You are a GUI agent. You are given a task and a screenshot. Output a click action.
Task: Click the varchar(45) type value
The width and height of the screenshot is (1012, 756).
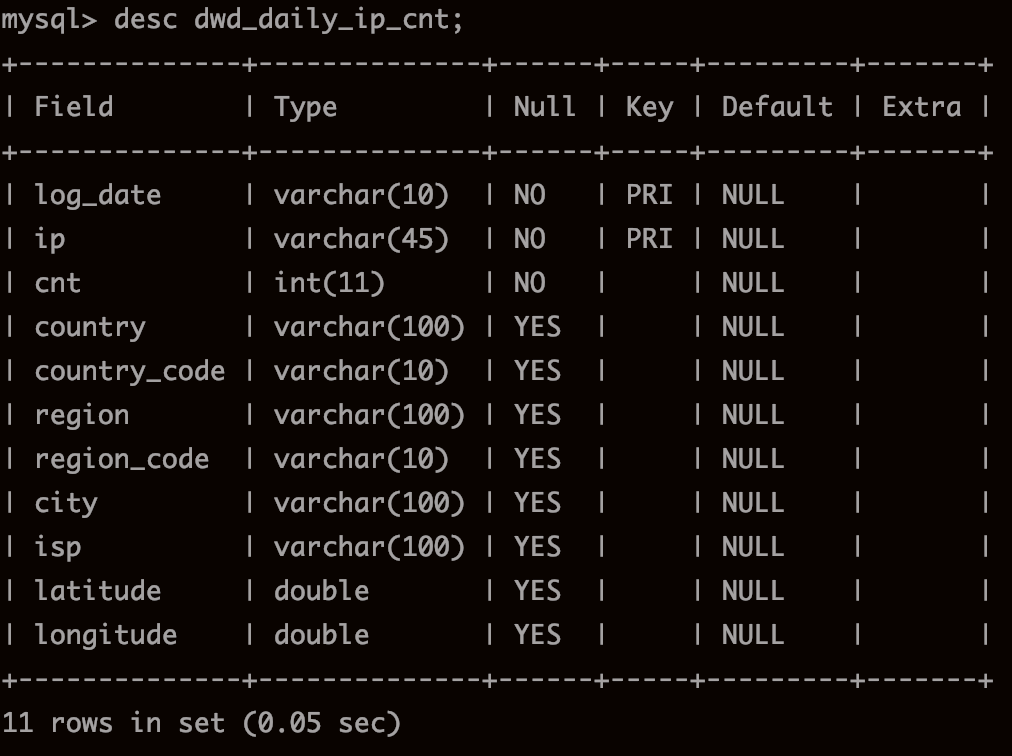(361, 239)
